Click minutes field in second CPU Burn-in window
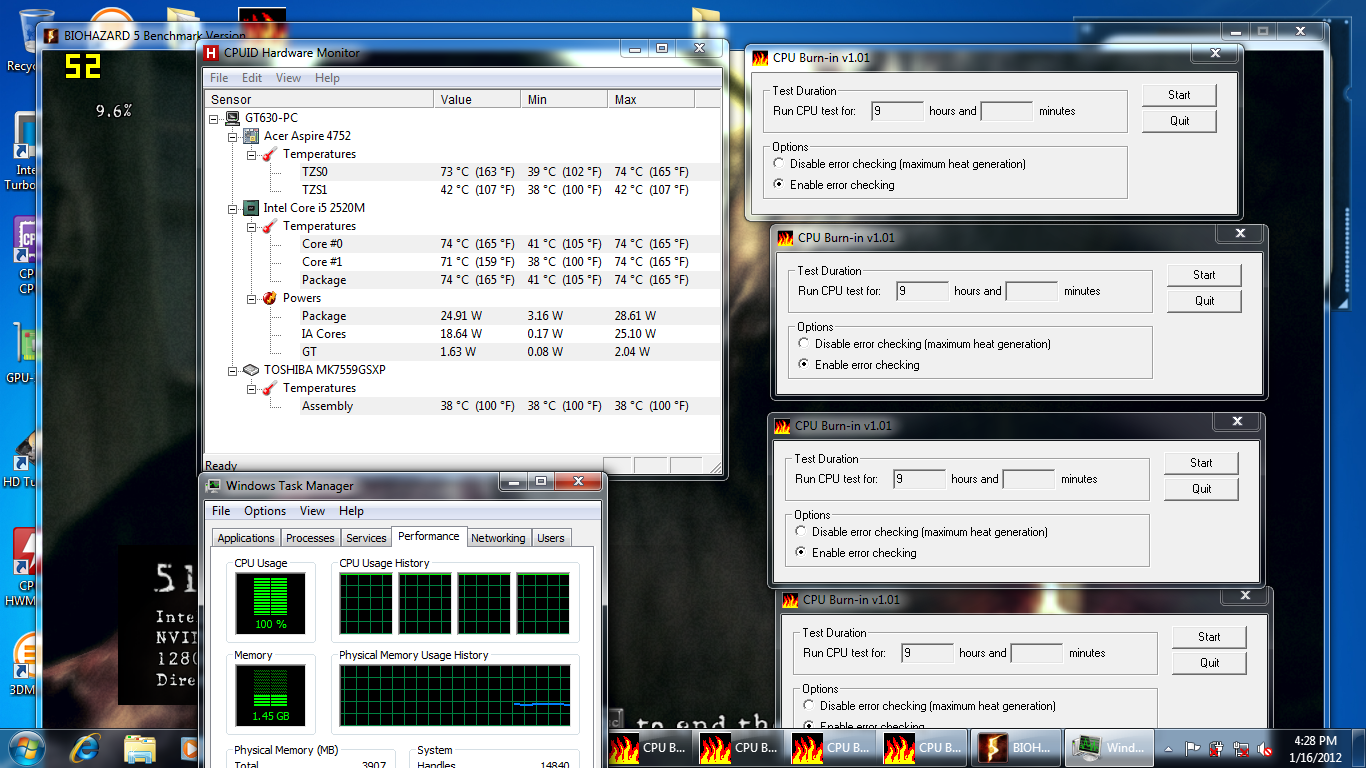1366x768 pixels. point(1032,291)
